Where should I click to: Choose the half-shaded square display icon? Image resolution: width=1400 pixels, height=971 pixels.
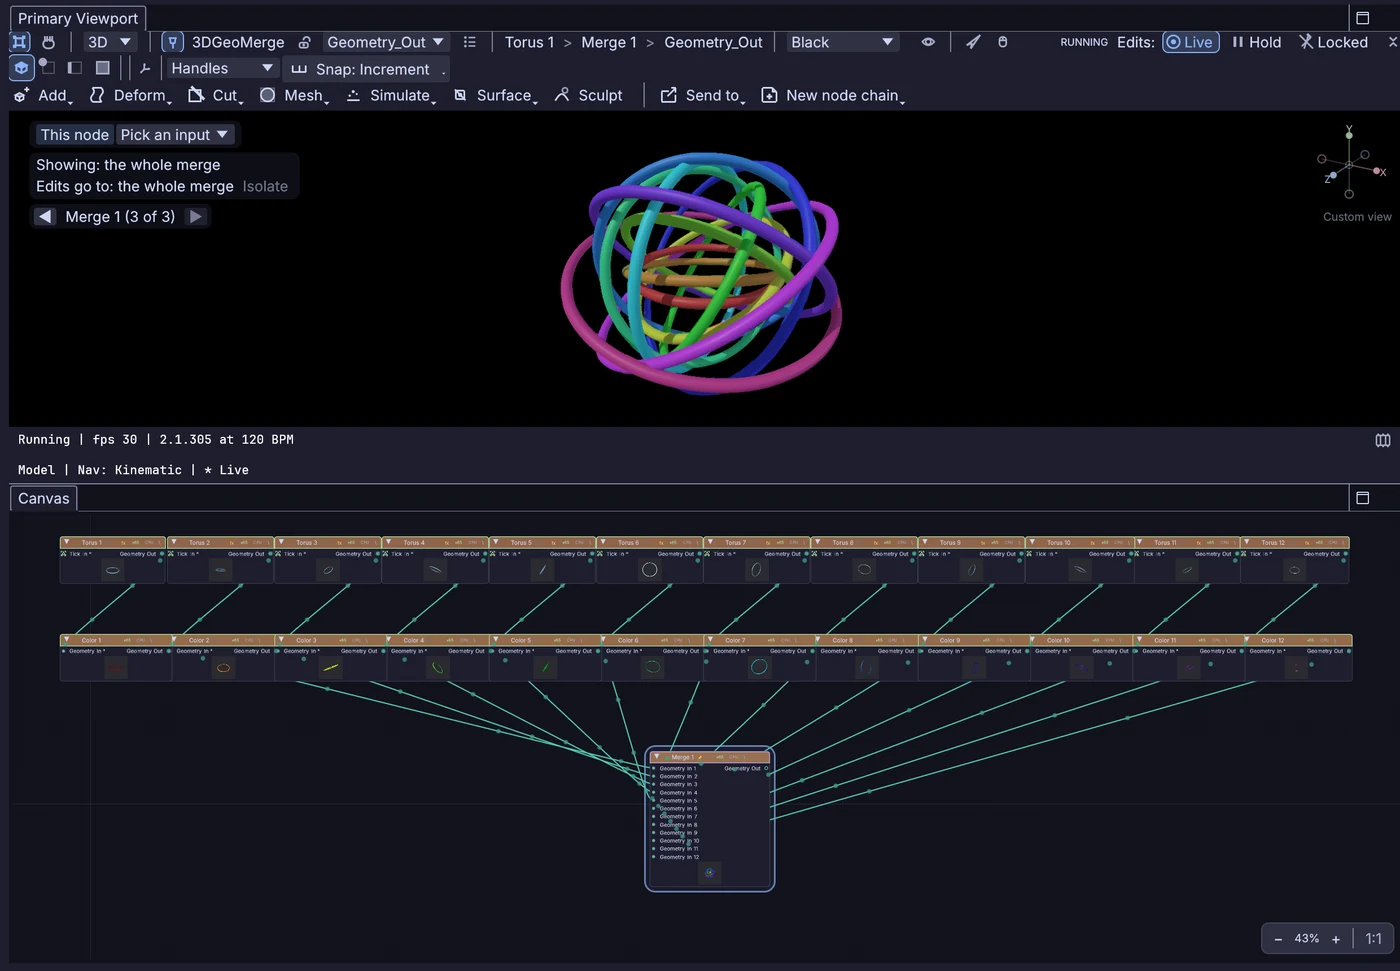[x=74, y=68]
